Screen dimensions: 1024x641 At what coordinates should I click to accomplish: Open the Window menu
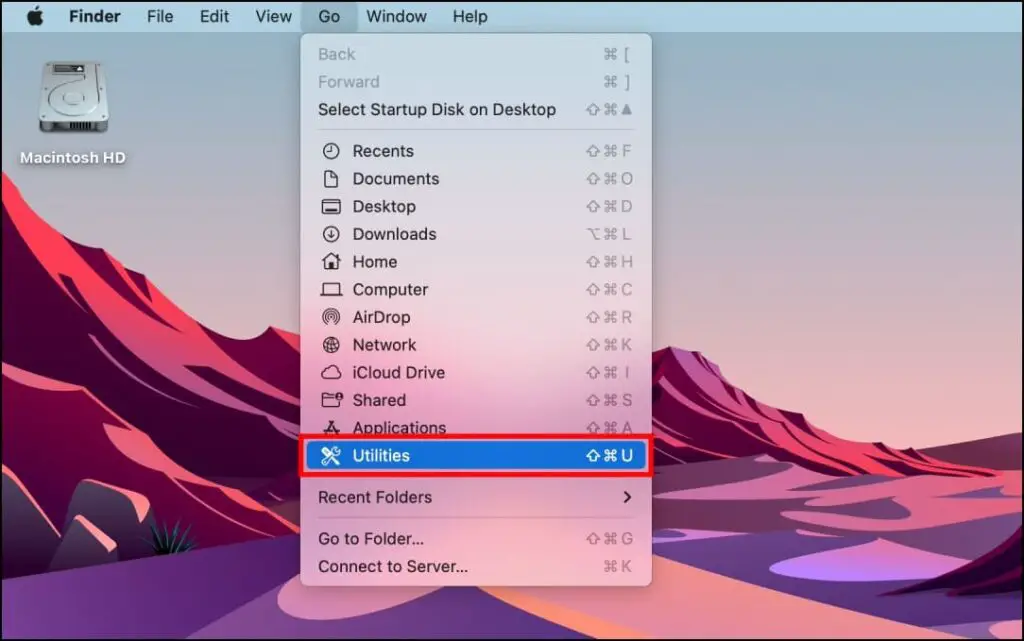pyautogui.click(x=396, y=16)
